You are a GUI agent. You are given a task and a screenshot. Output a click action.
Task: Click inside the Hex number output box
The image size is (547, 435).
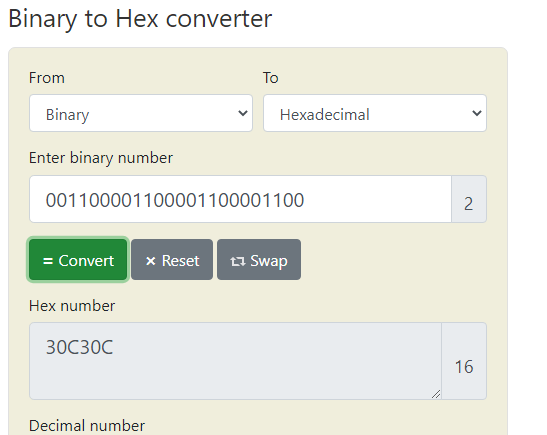point(235,361)
